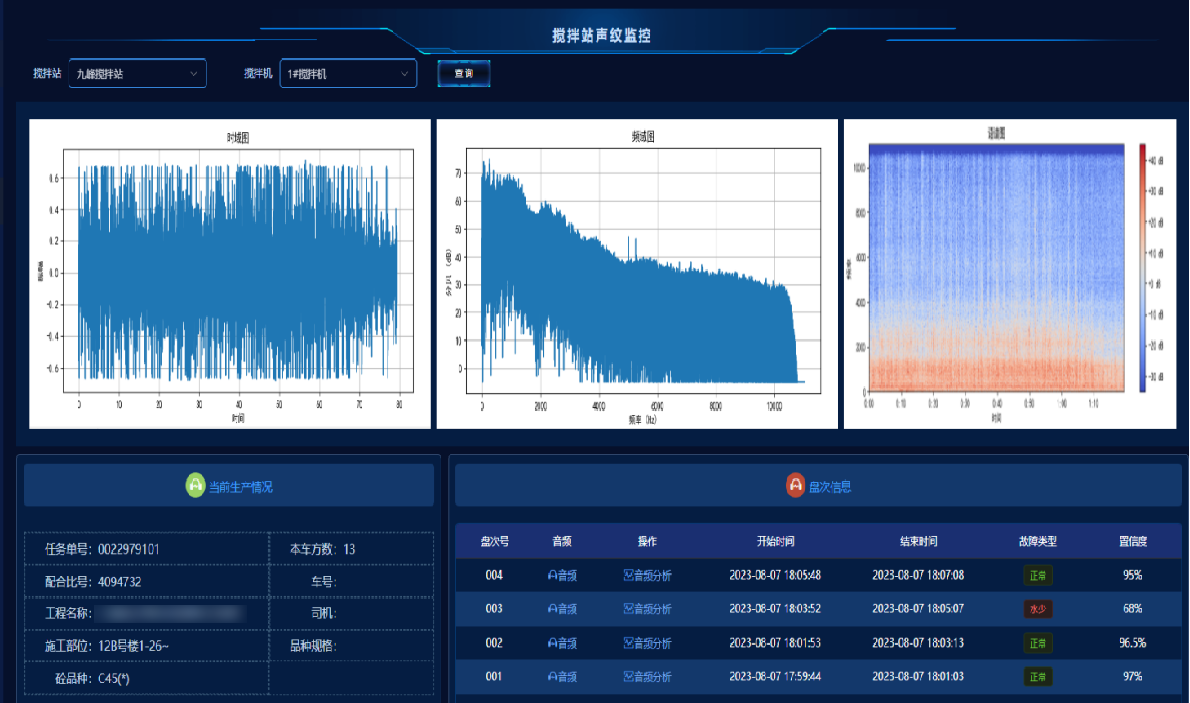Click 任务单号 0022979101 cell
1190x703 pixels.
pos(147,549)
